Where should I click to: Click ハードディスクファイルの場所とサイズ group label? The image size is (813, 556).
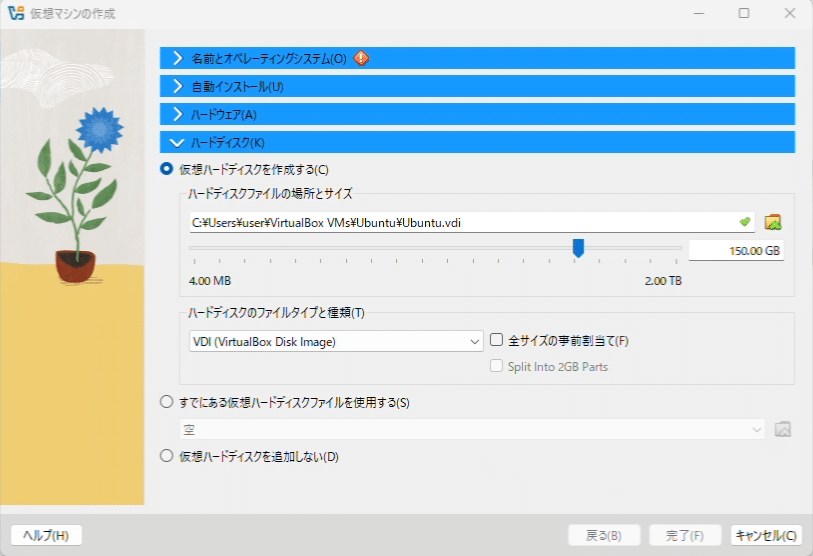coord(270,193)
